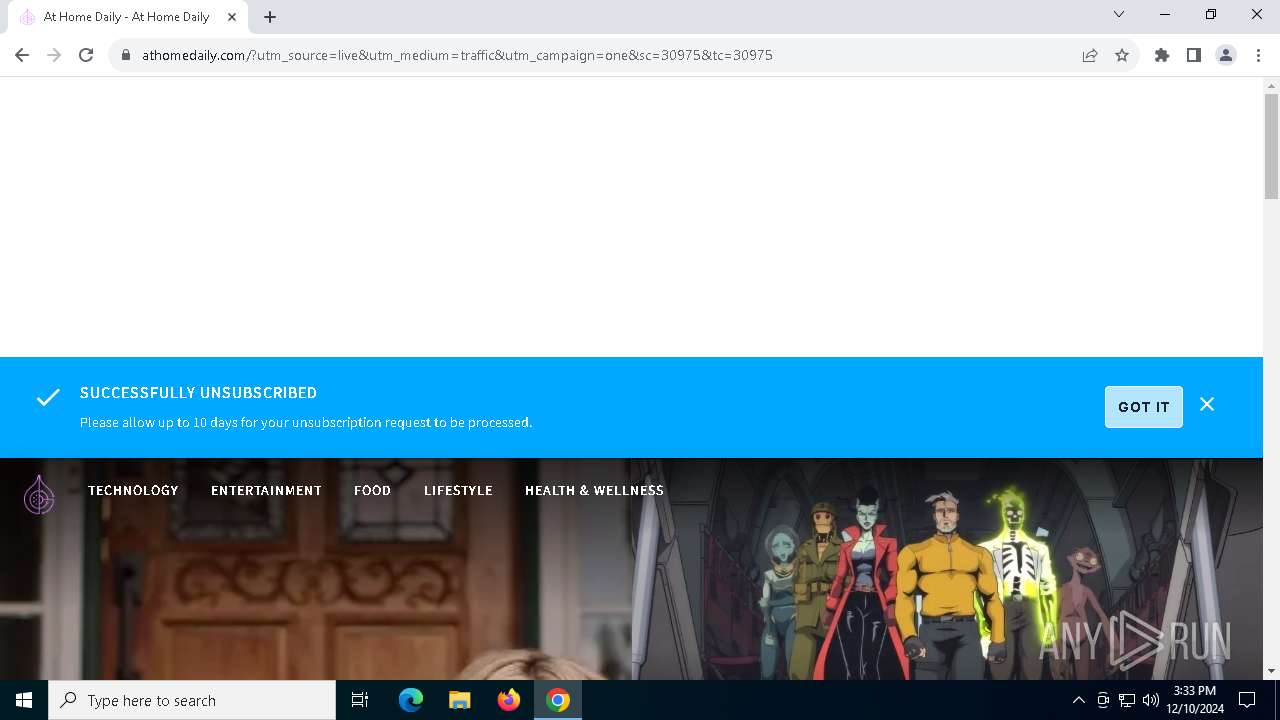The height and width of the screenshot is (720, 1280).
Task: Click the vertical scrollbar thumb
Action: (1271, 147)
